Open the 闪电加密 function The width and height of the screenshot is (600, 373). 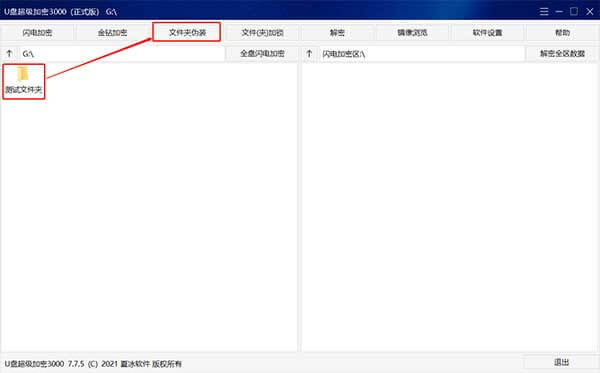point(37,33)
